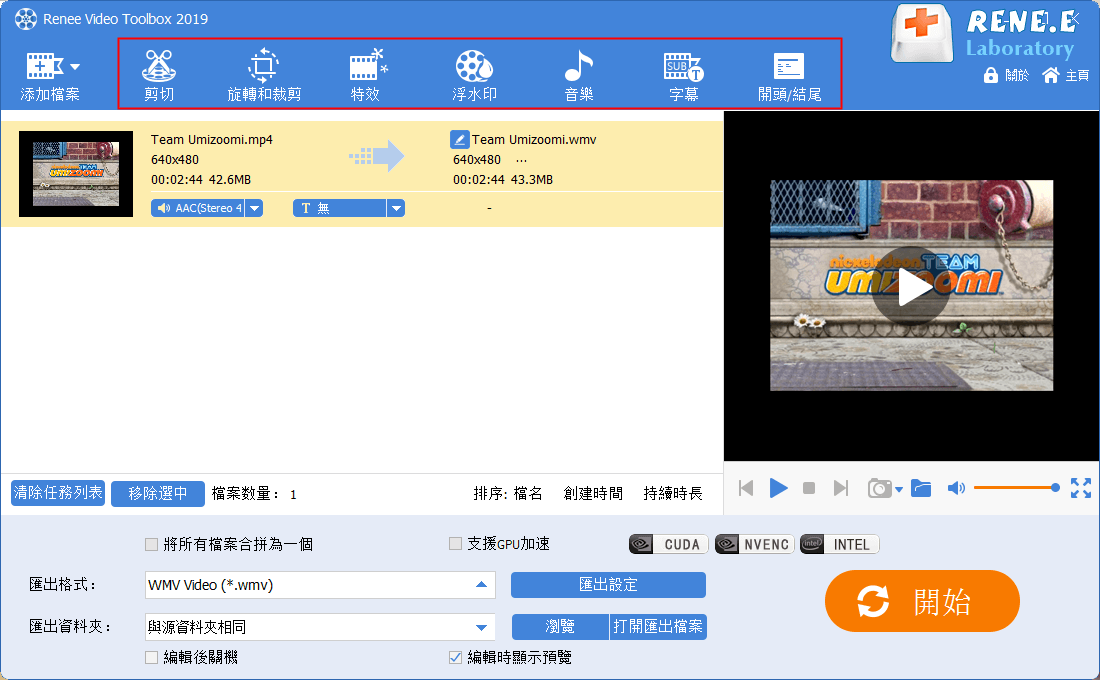Open the 浮水印 watermark tool
Viewport: 1100px width, 680px height.
tap(474, 75)
